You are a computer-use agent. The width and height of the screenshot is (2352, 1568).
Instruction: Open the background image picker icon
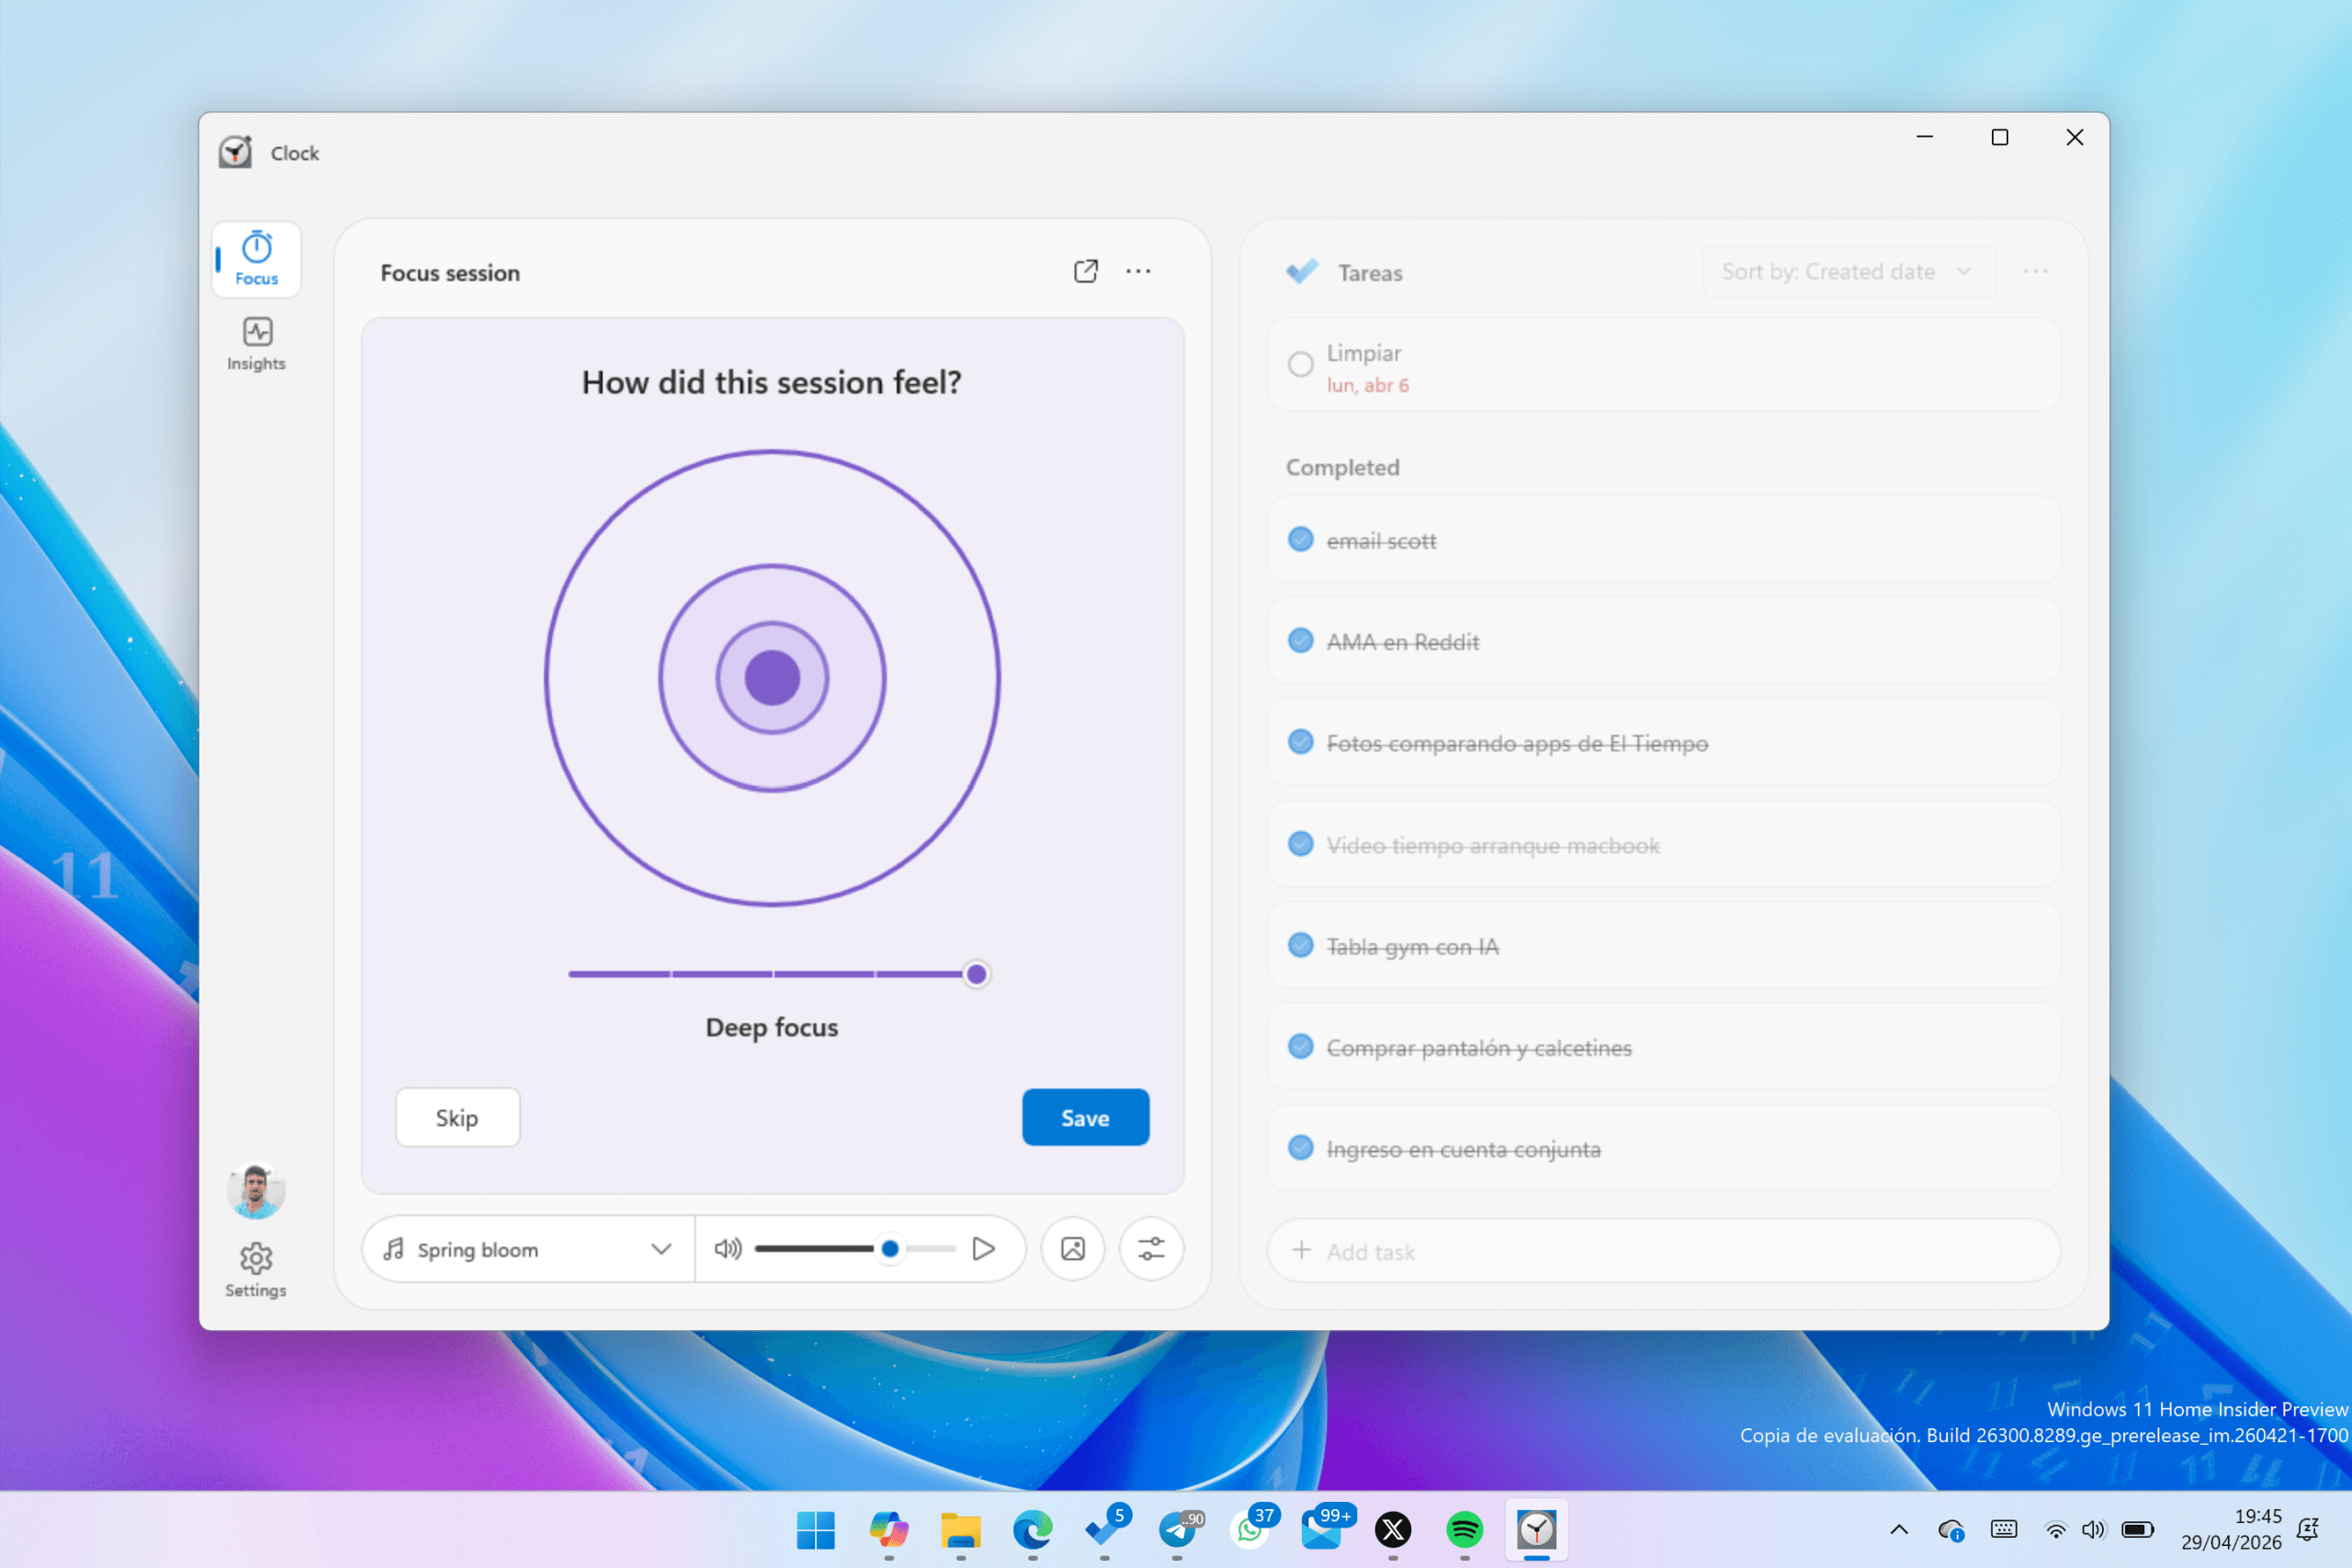(x=1072, y=1248)
